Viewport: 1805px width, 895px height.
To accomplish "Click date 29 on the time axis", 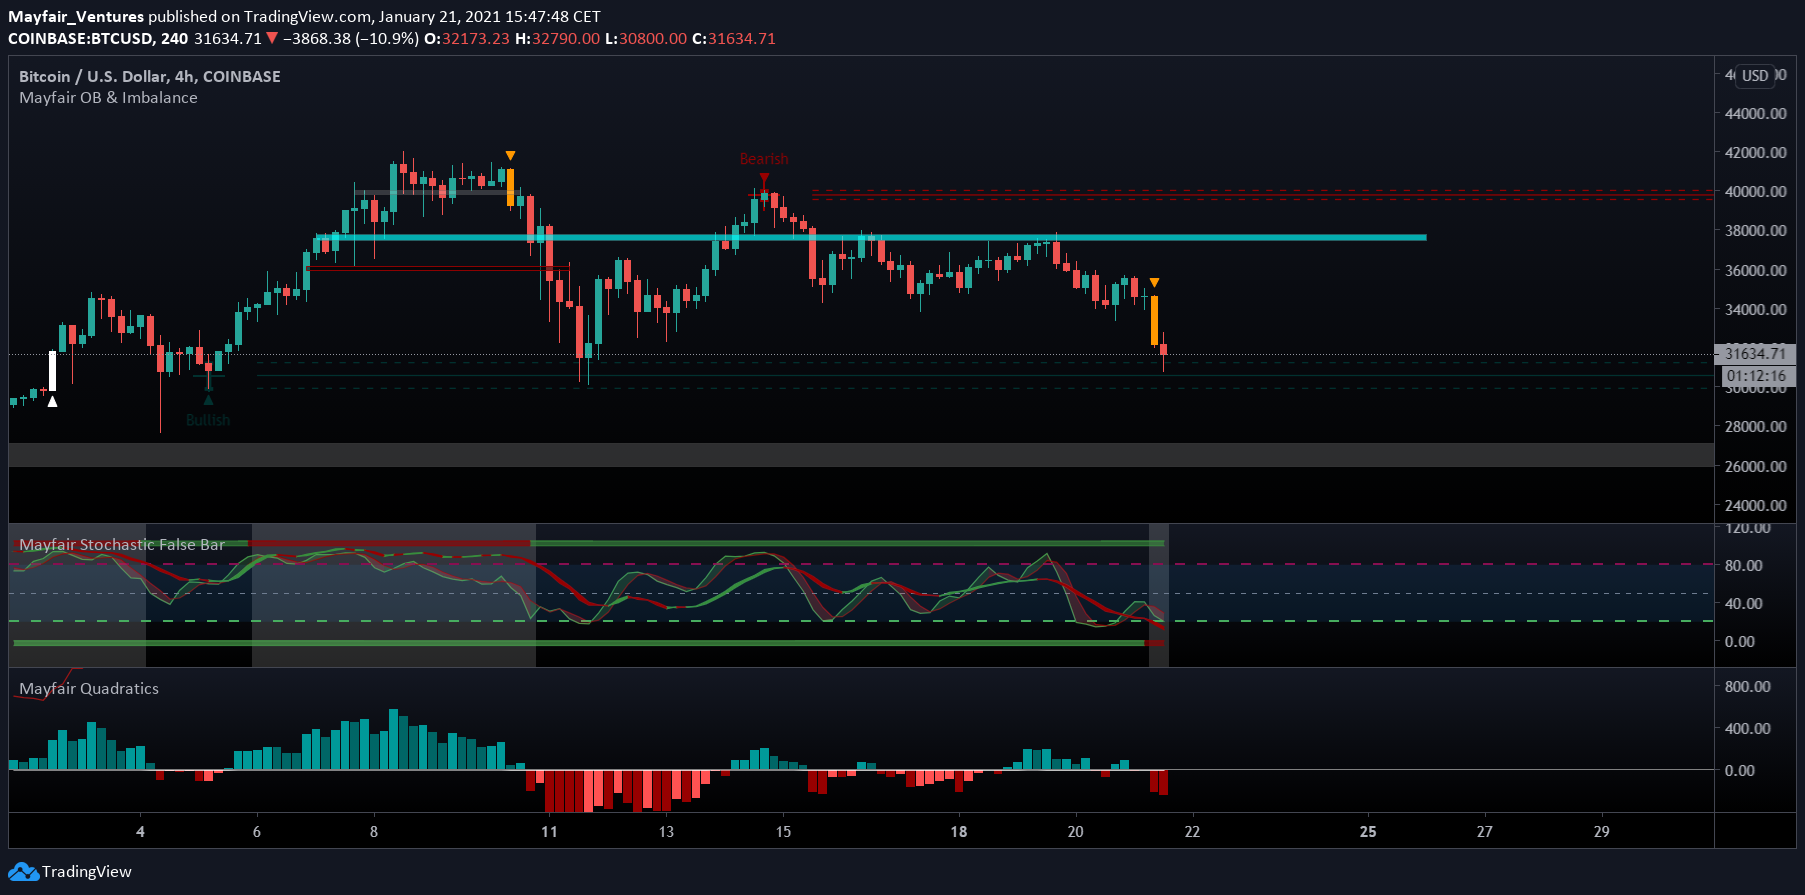I will (1601, 831).
